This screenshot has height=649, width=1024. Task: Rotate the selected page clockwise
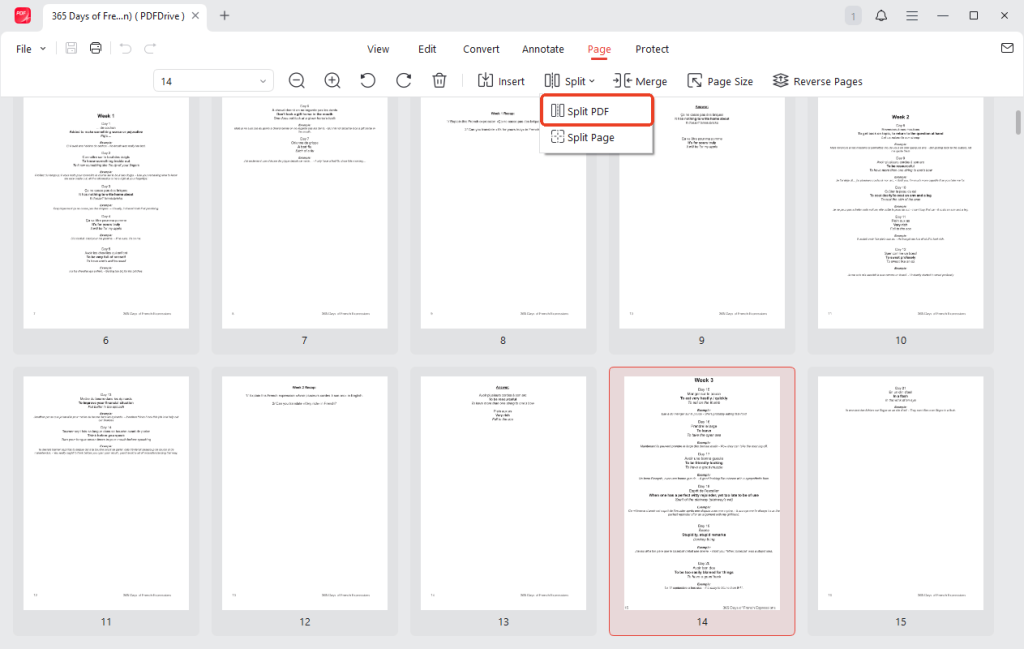(x=404, y=80)
